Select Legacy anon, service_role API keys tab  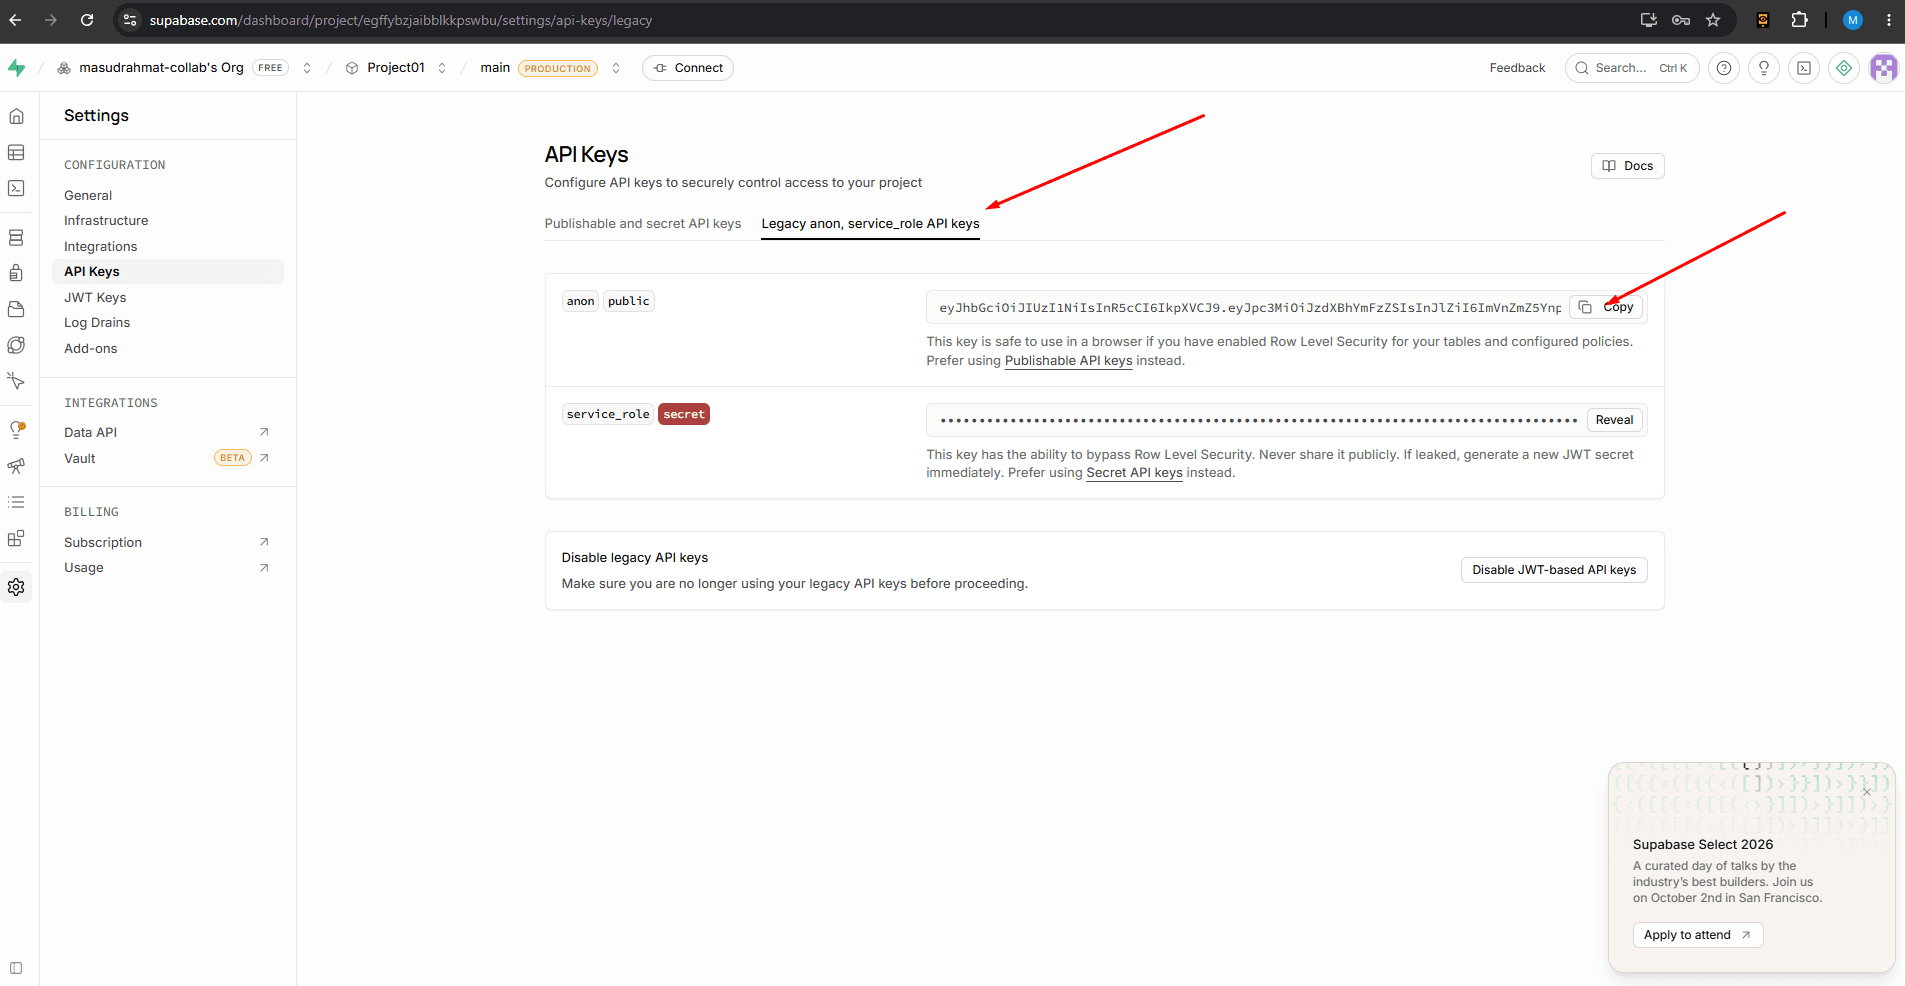tap(871, 224)
